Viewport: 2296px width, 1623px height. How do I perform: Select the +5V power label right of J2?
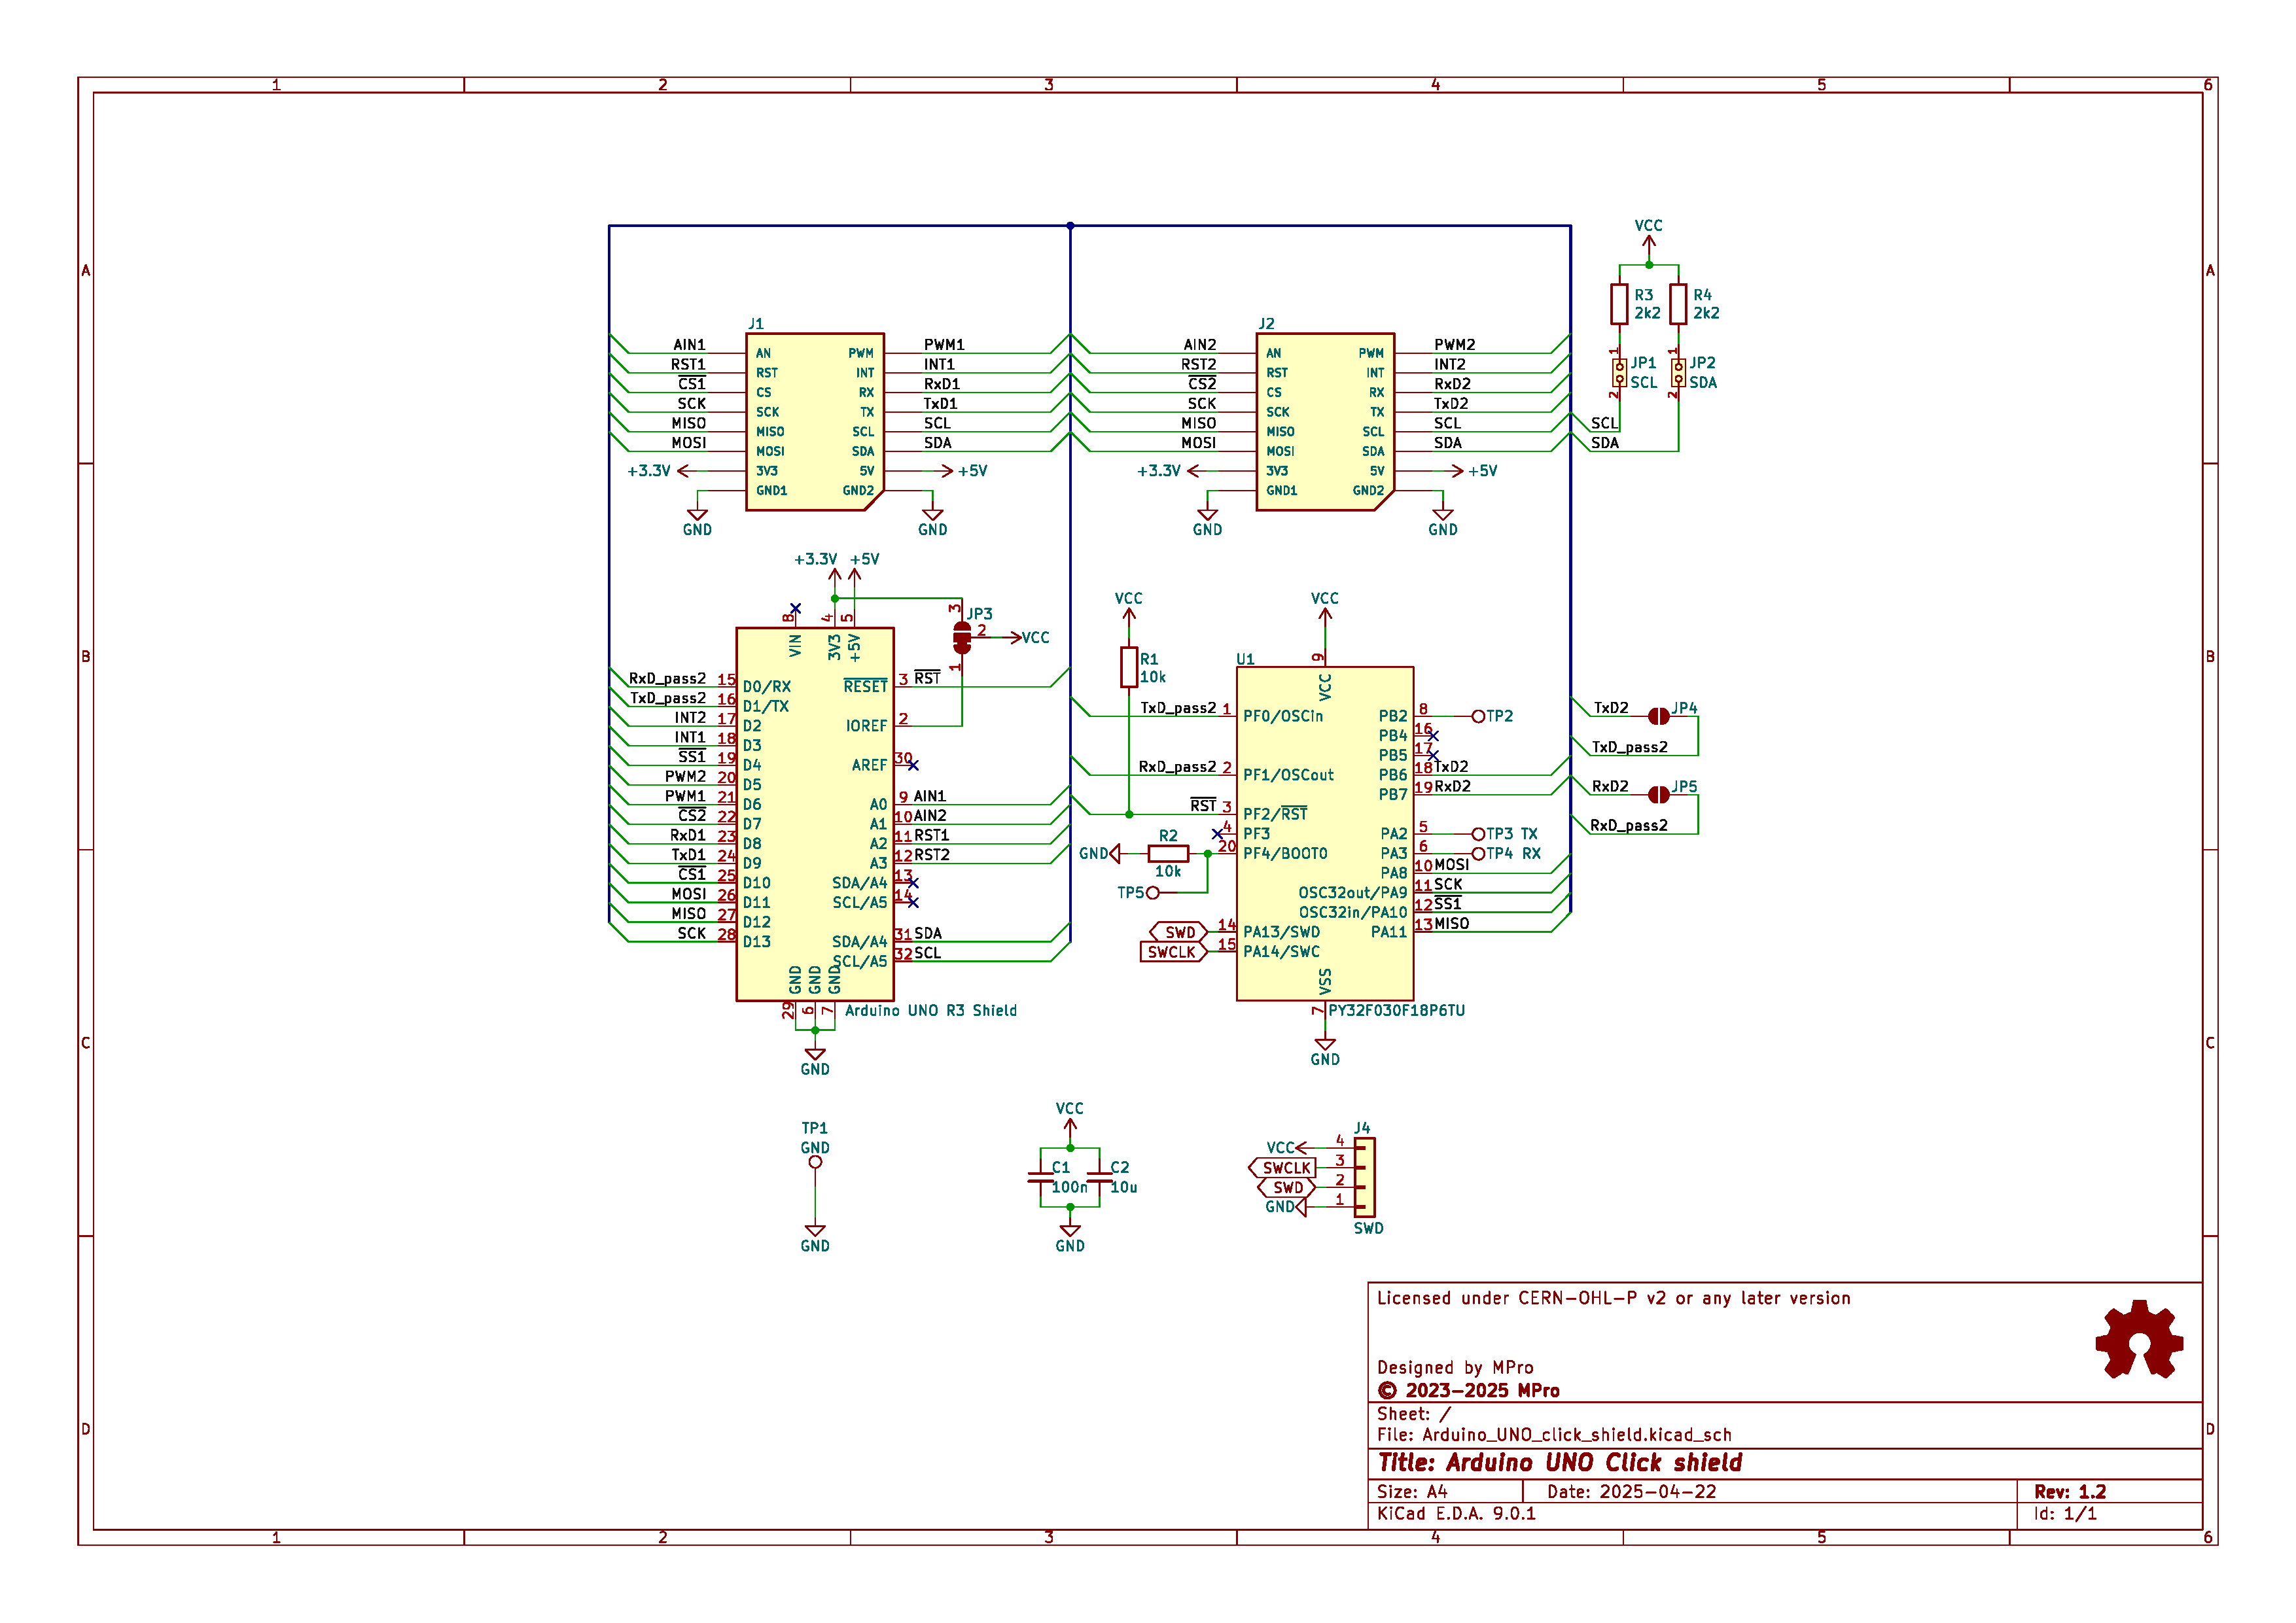1482,470
